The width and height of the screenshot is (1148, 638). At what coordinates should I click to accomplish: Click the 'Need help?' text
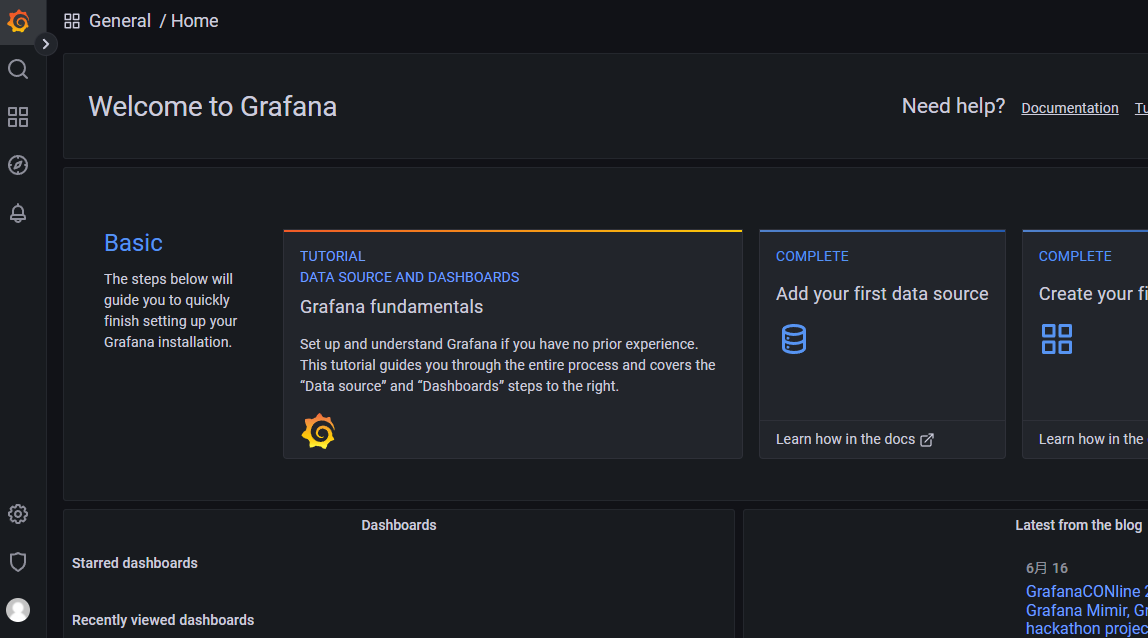point(953,106)
